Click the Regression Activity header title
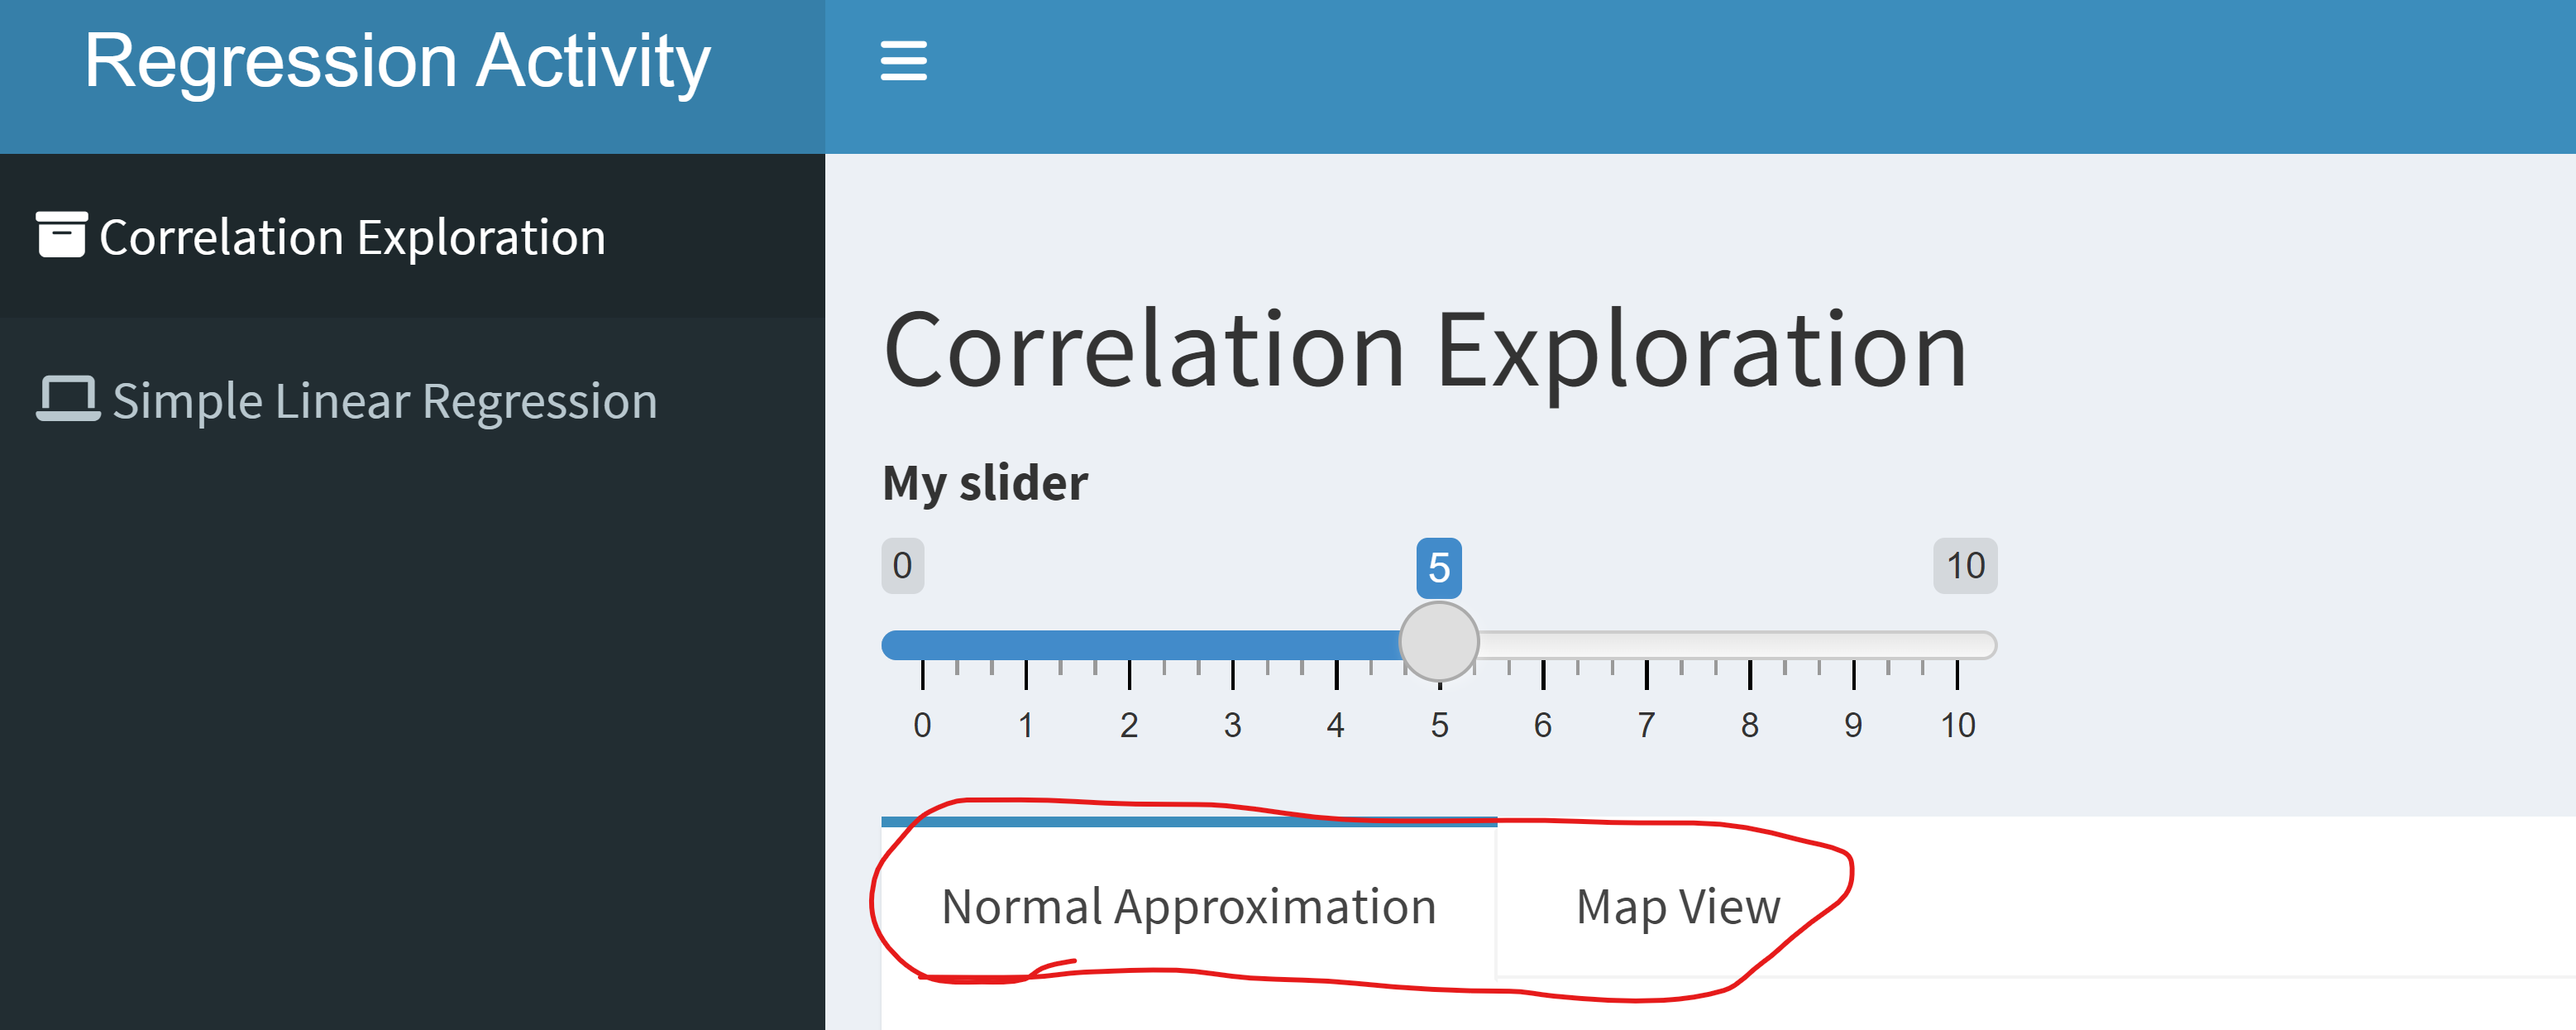The height and width of the screenshot is (1030, 2576). click(397, 62)
